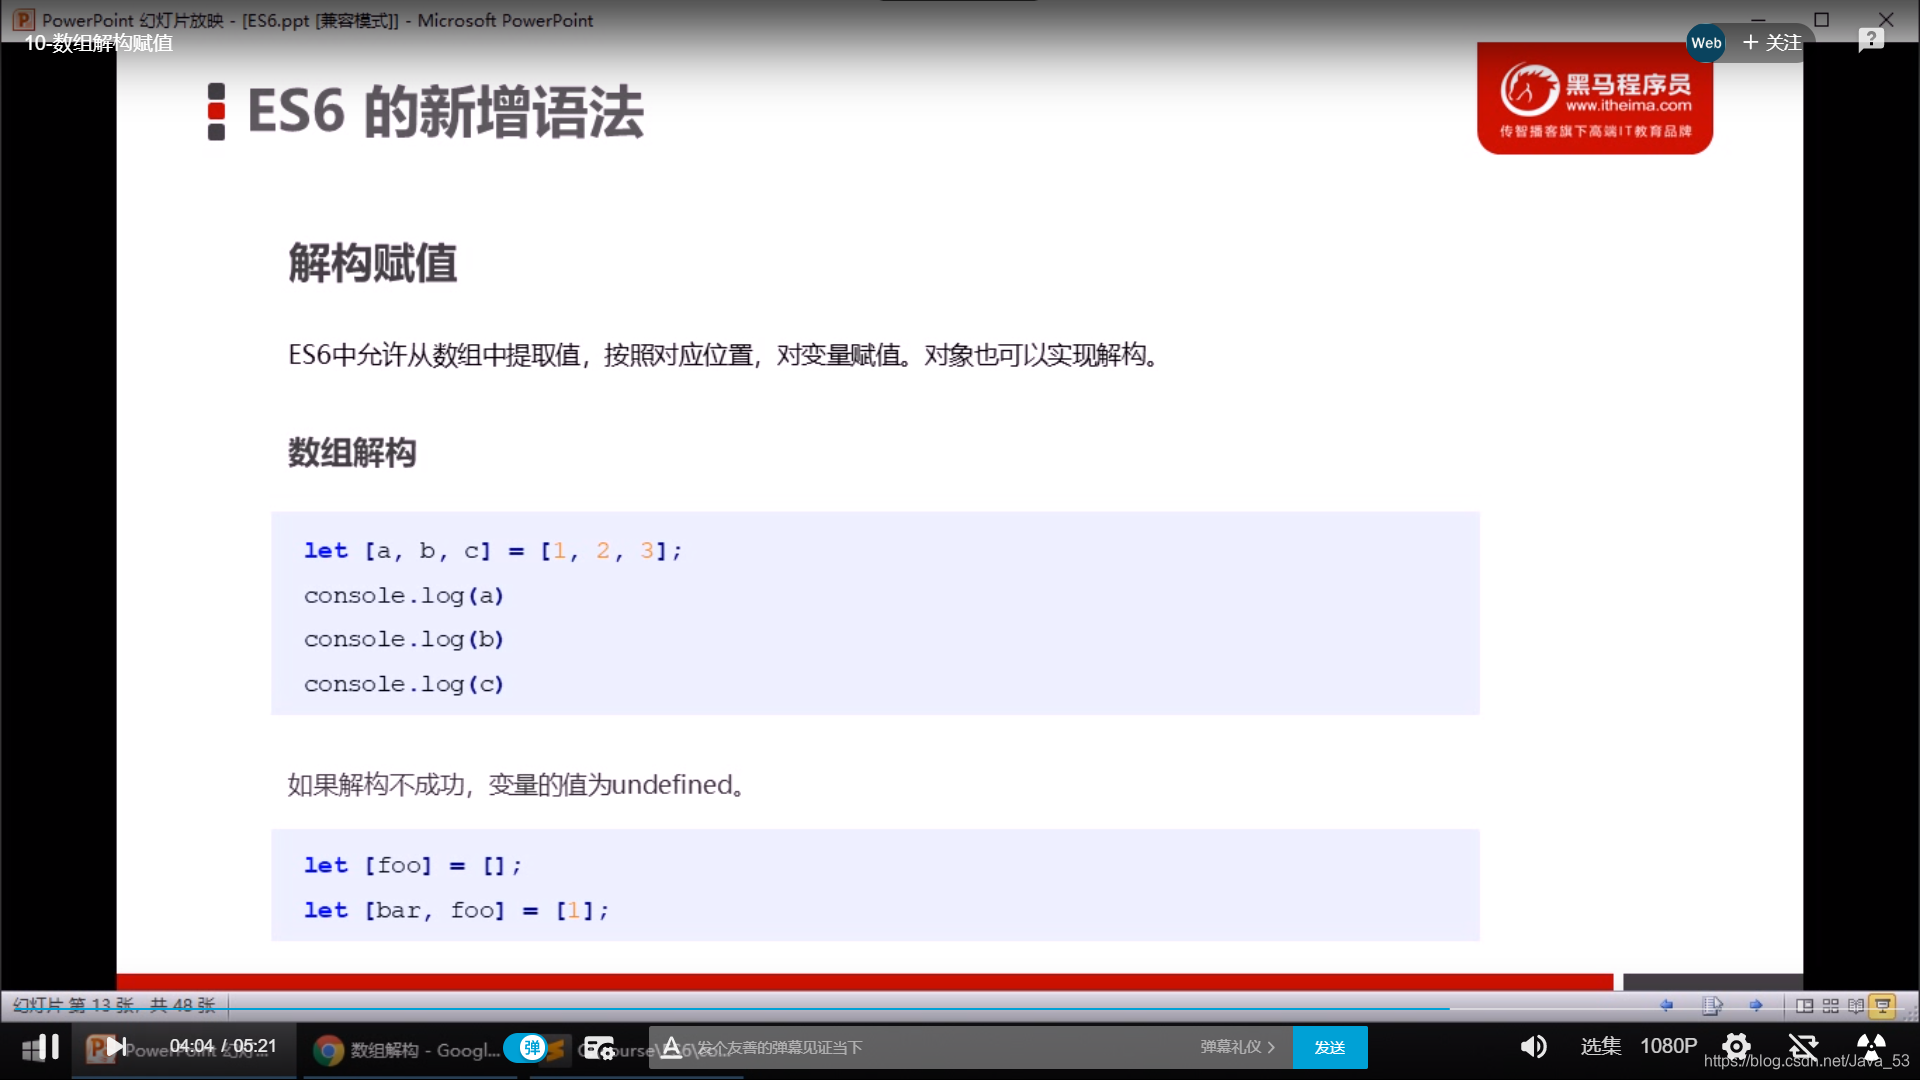
Task: Open danmaku display settings icon
Action: [598, 1047]
